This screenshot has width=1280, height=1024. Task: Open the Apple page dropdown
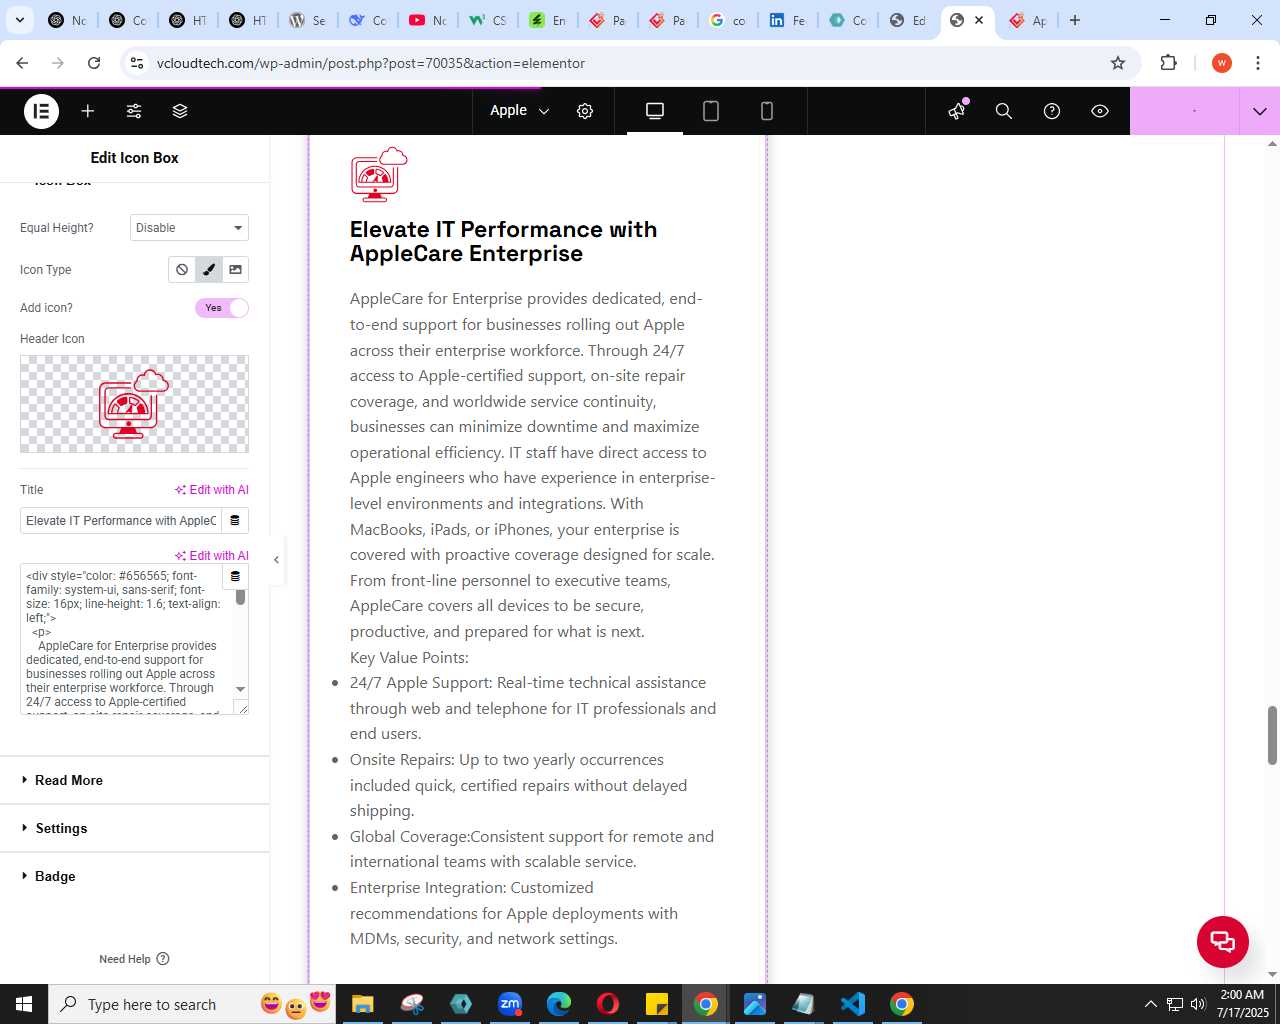[x=520, y=111]
